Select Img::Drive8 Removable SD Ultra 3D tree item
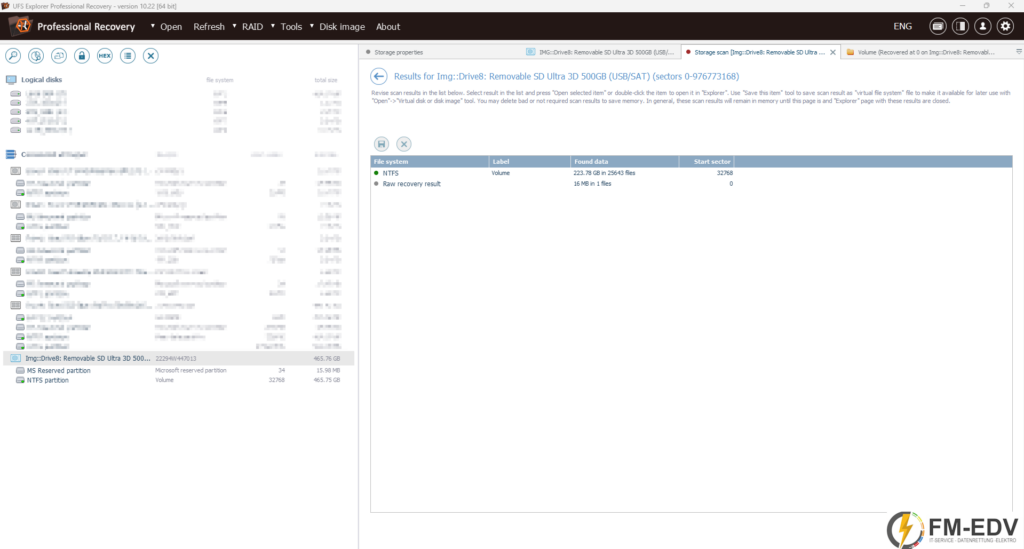Image resolution: width=1024 pixels, height=549 pixels. 179,358
